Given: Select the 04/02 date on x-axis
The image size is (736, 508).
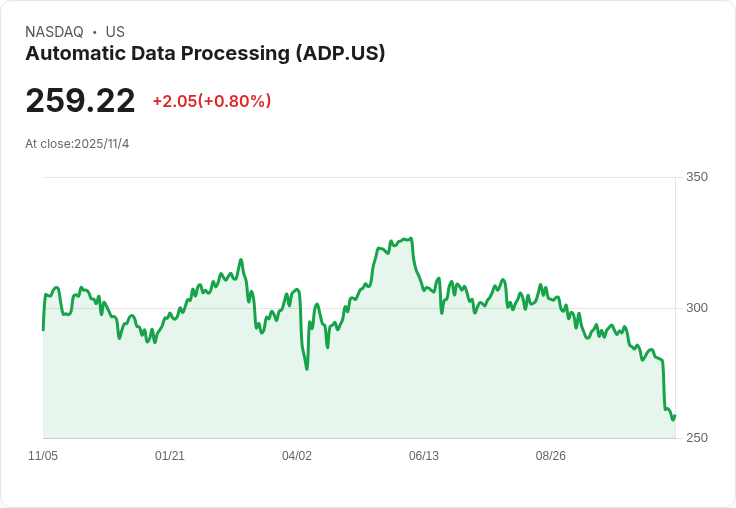Looking at the screenshot, I should [x=297, y=456].
